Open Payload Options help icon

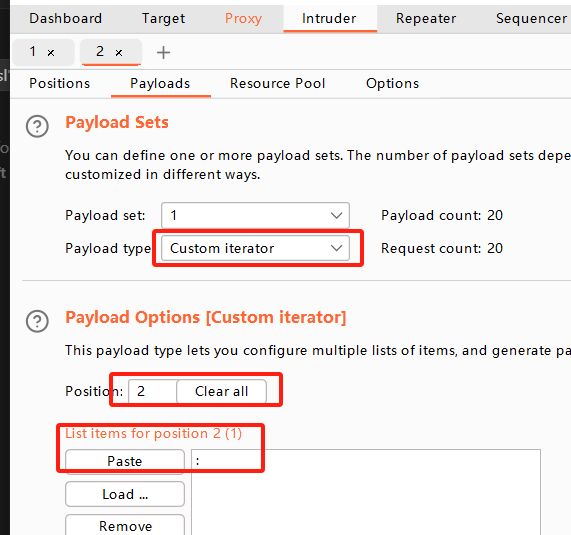point(37,321)
